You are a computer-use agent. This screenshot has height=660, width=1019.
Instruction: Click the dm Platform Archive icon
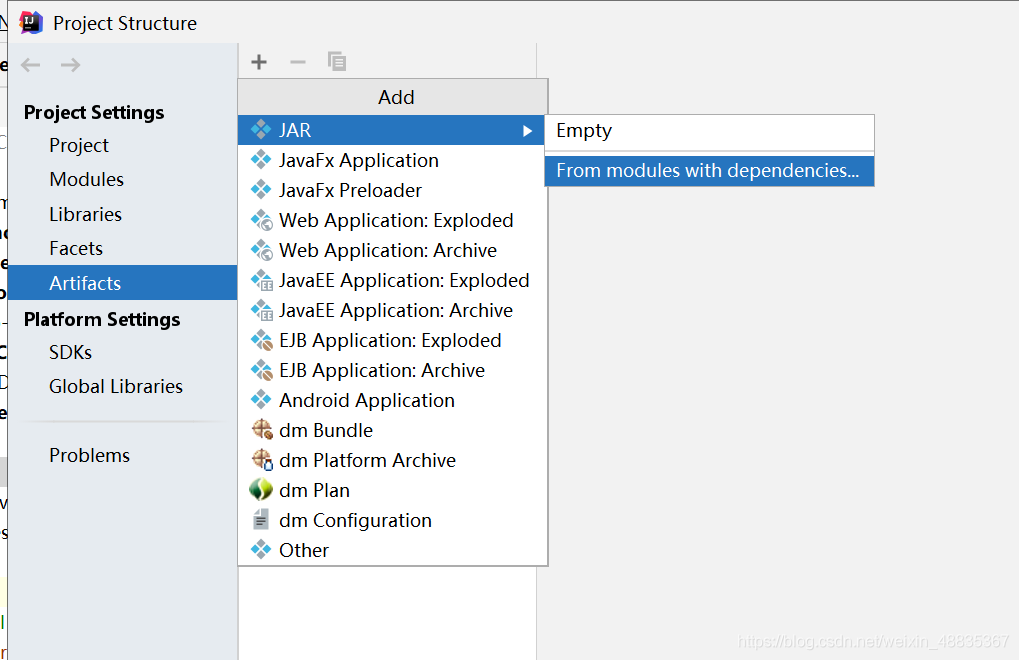tap(261, 460)
